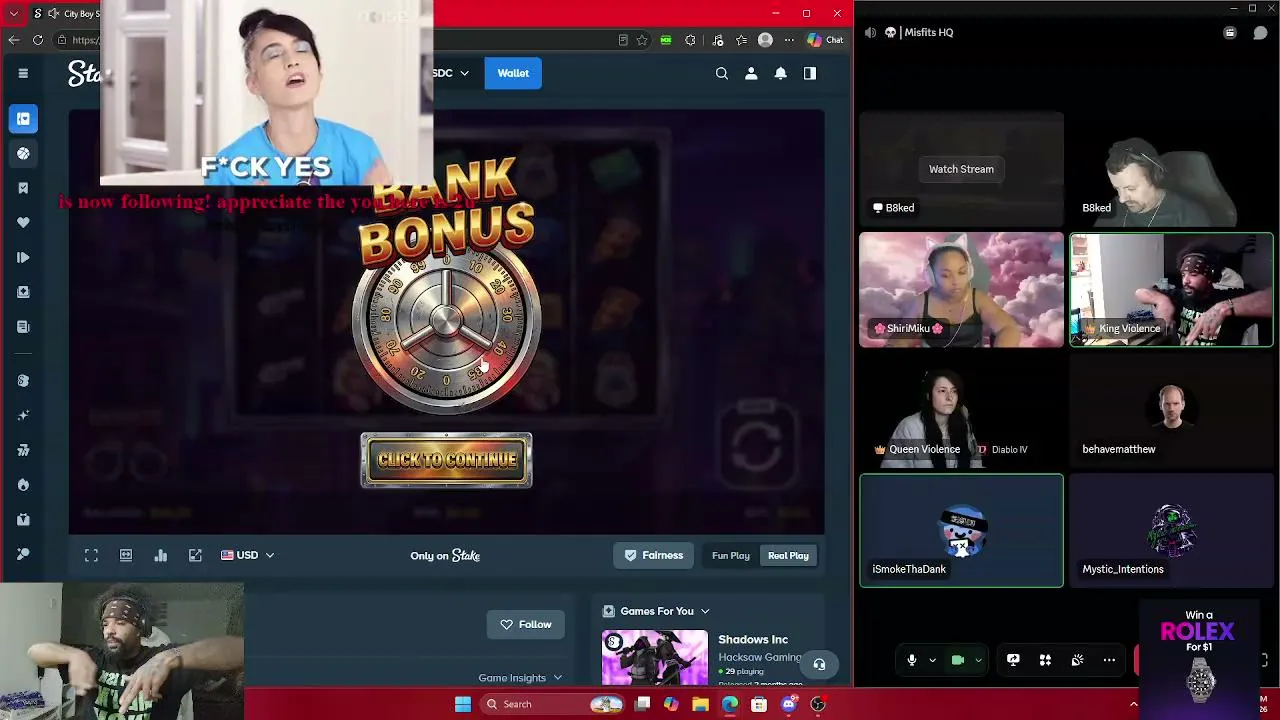Open Microsoft Store from the taskbar
Screen dimensions: 1280x720
point(759,704)
